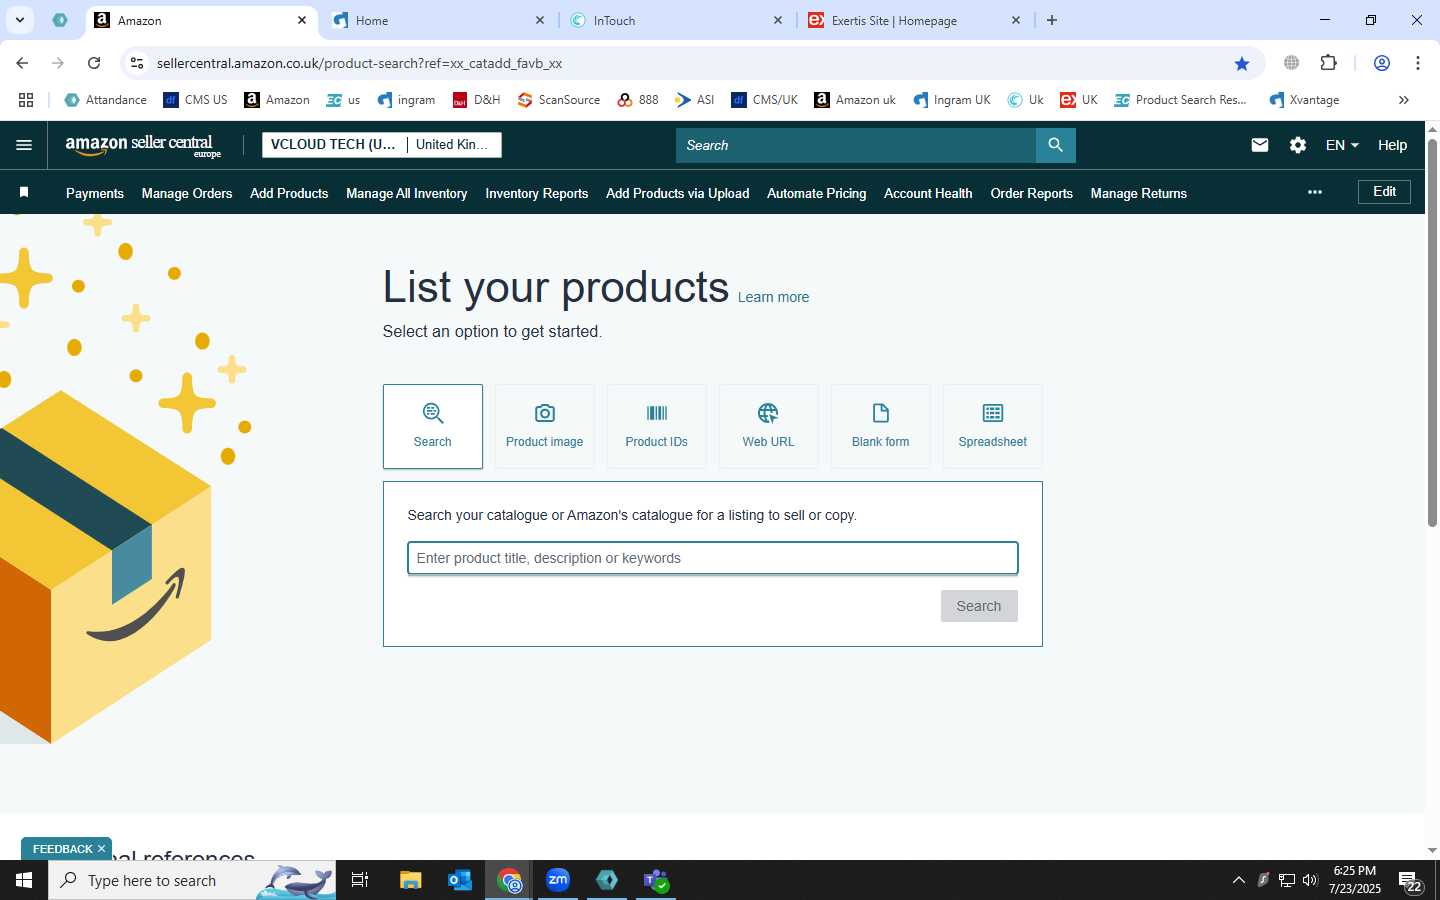Open Microsoft Teams from the taskbar
The image size is (1440, 900).
click(x=656, y=880)
